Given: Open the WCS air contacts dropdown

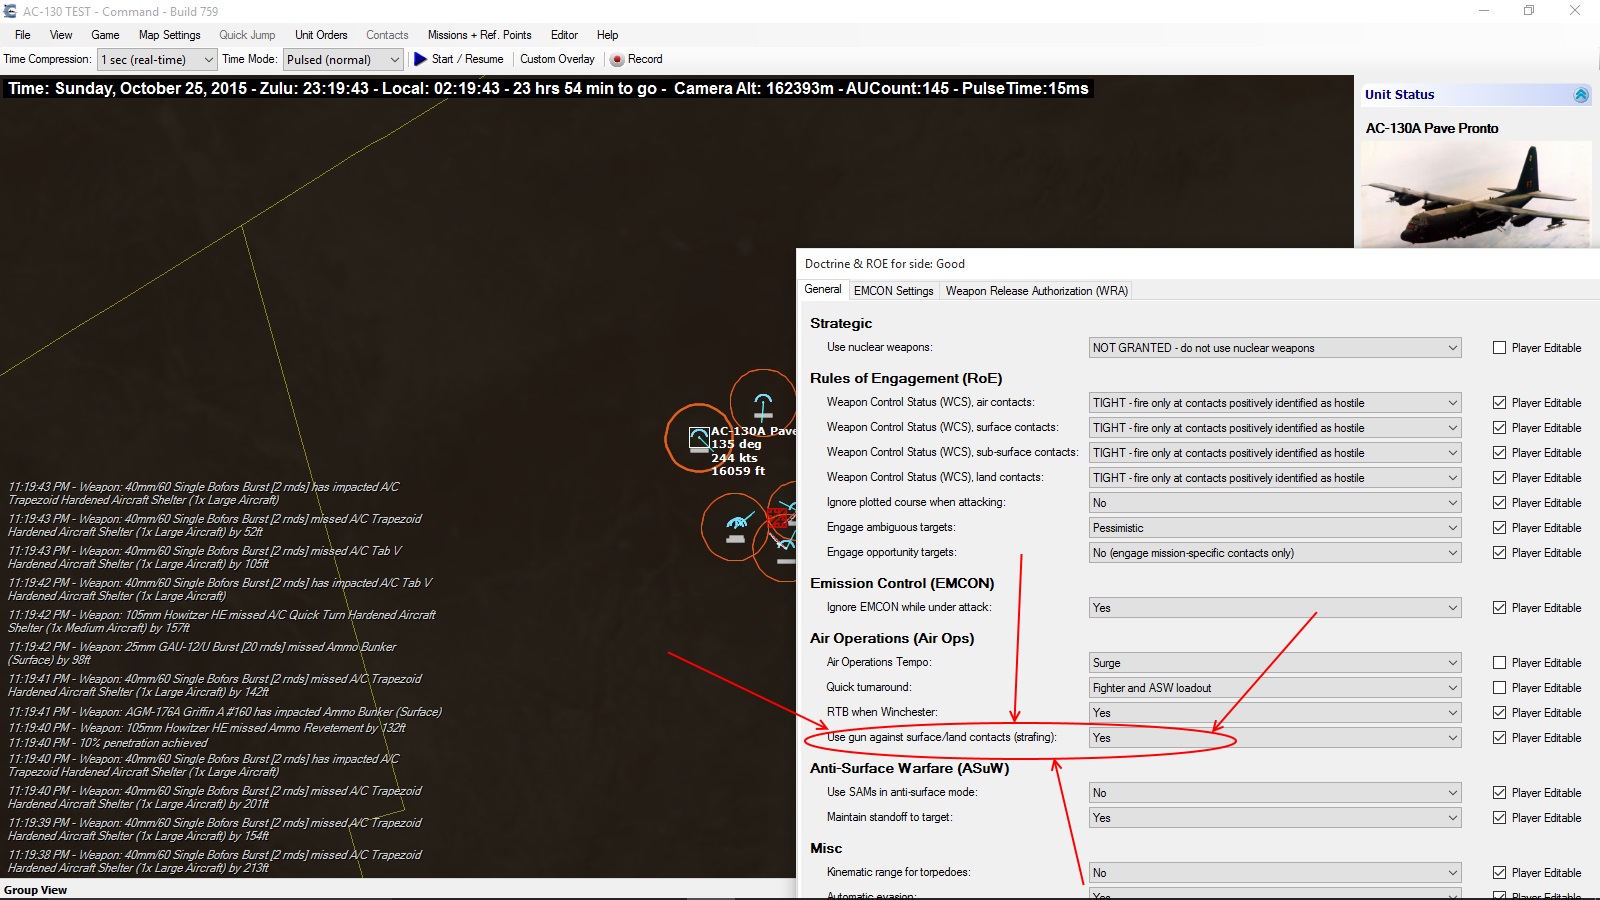Looking at the screenshot, I should point(1275,403).
